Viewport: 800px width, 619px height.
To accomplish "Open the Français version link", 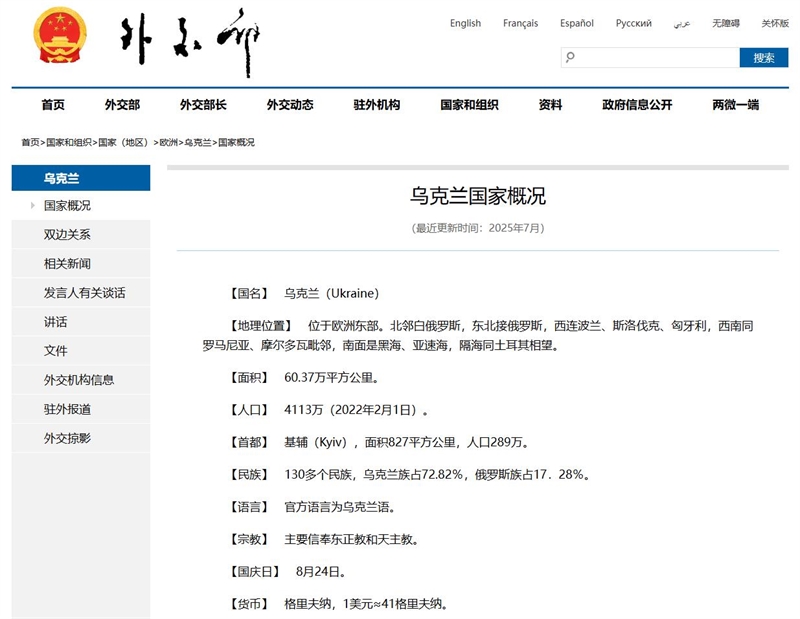I will pos(520,23).
